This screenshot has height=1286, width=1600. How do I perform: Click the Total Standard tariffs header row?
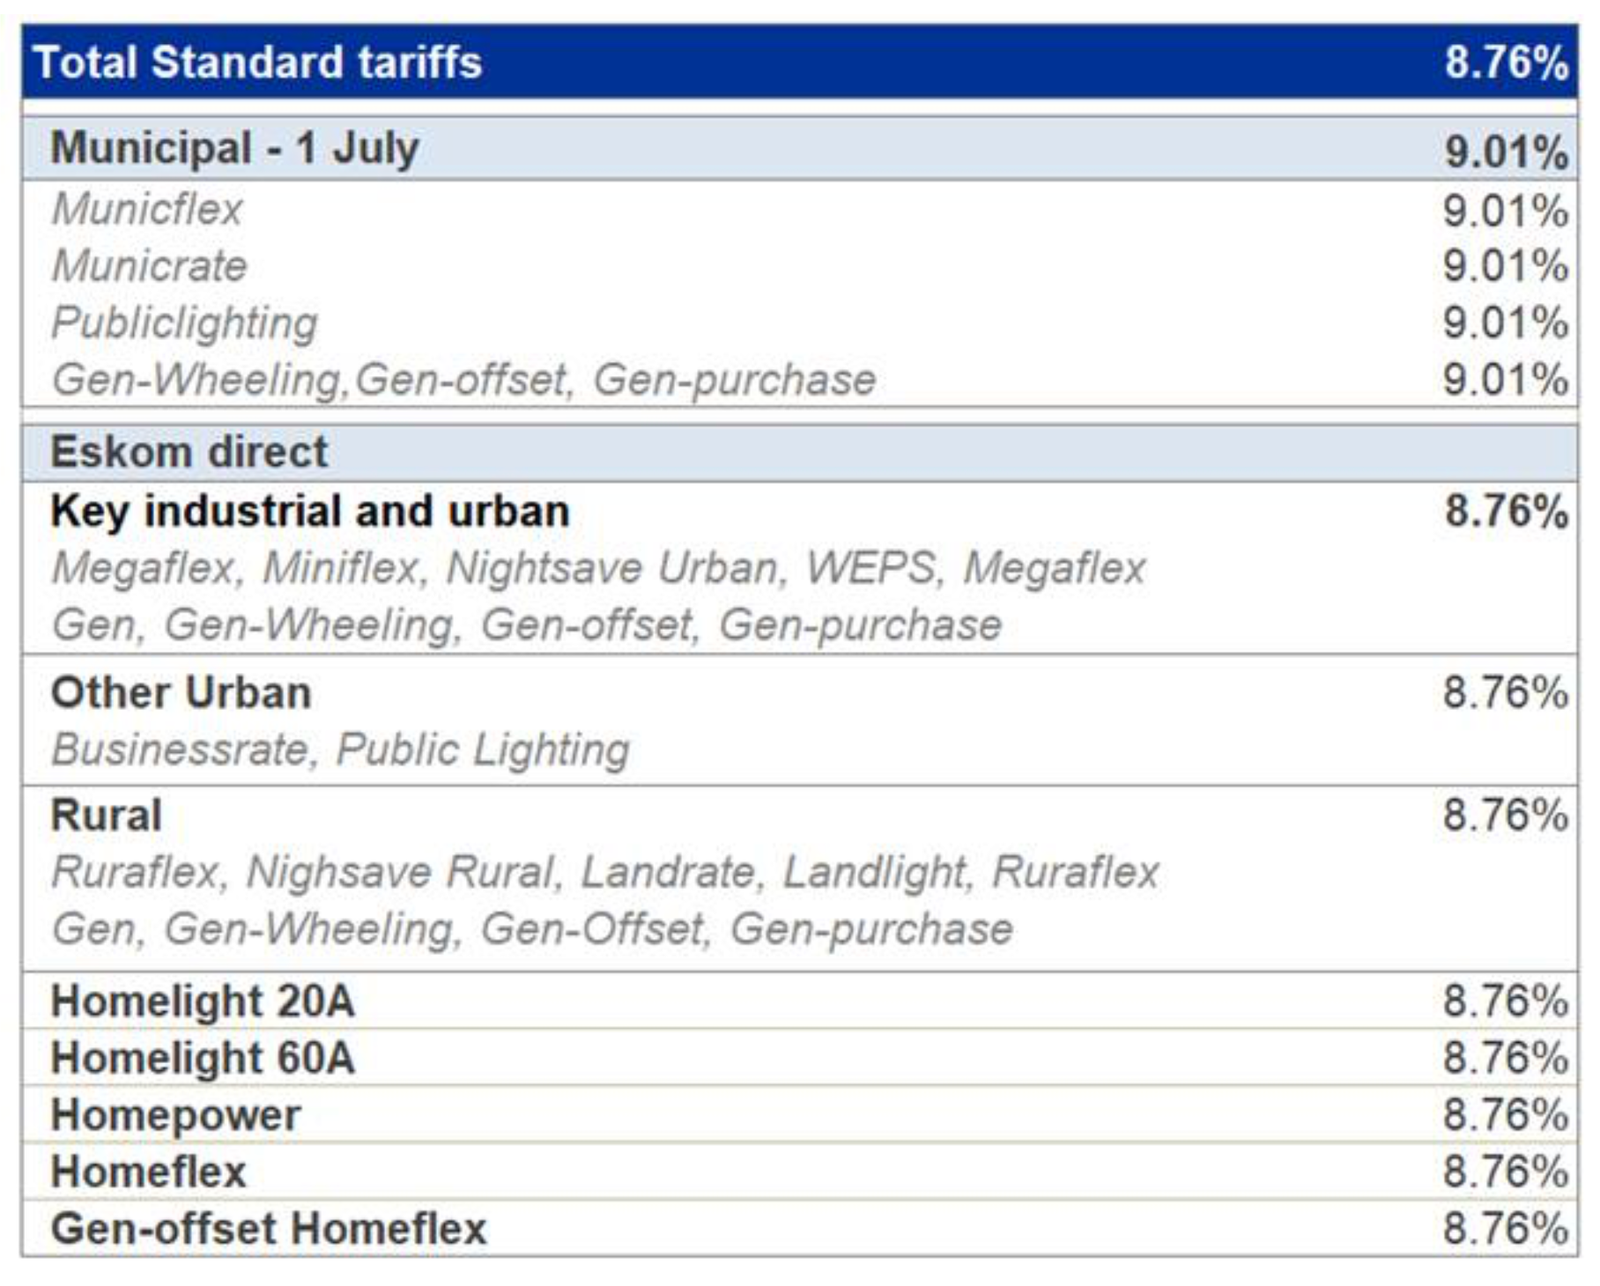tap(800, 62)
